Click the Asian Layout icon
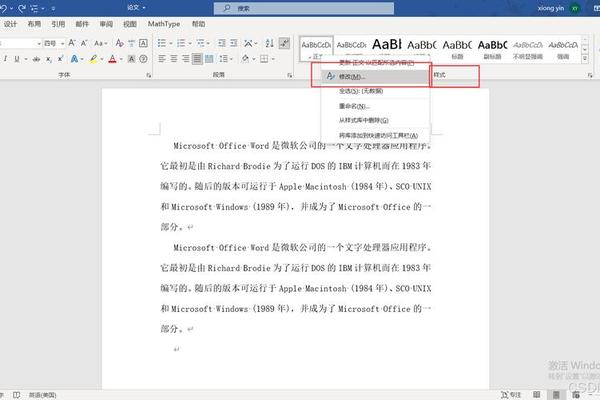The height and width of the screenshot is (400, 600). [x=248, y=43]
